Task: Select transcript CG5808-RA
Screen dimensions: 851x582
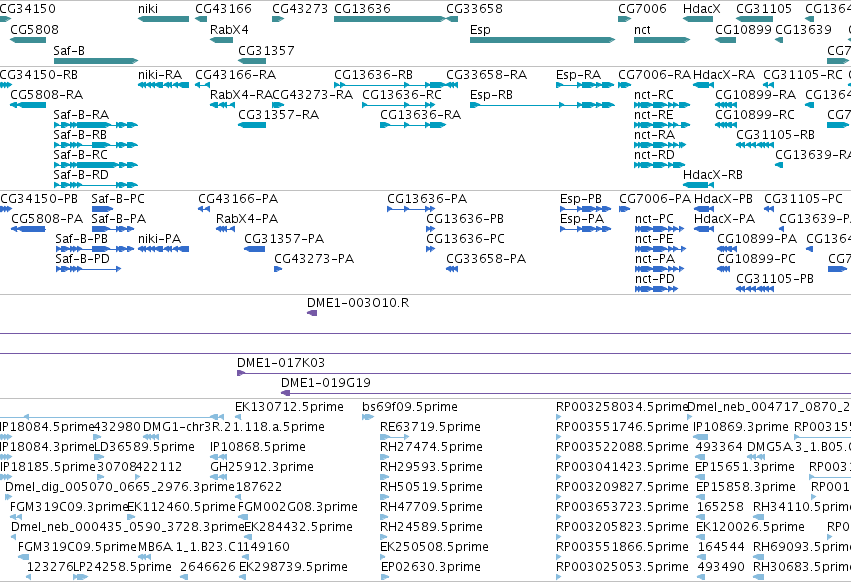Action: click(28, 105)
